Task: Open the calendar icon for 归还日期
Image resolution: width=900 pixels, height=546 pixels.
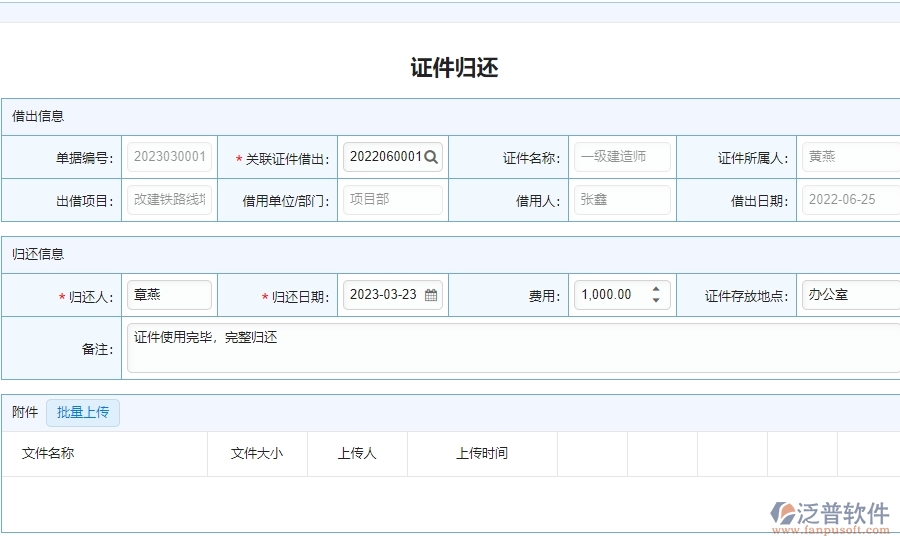Action: pos(431,295)
